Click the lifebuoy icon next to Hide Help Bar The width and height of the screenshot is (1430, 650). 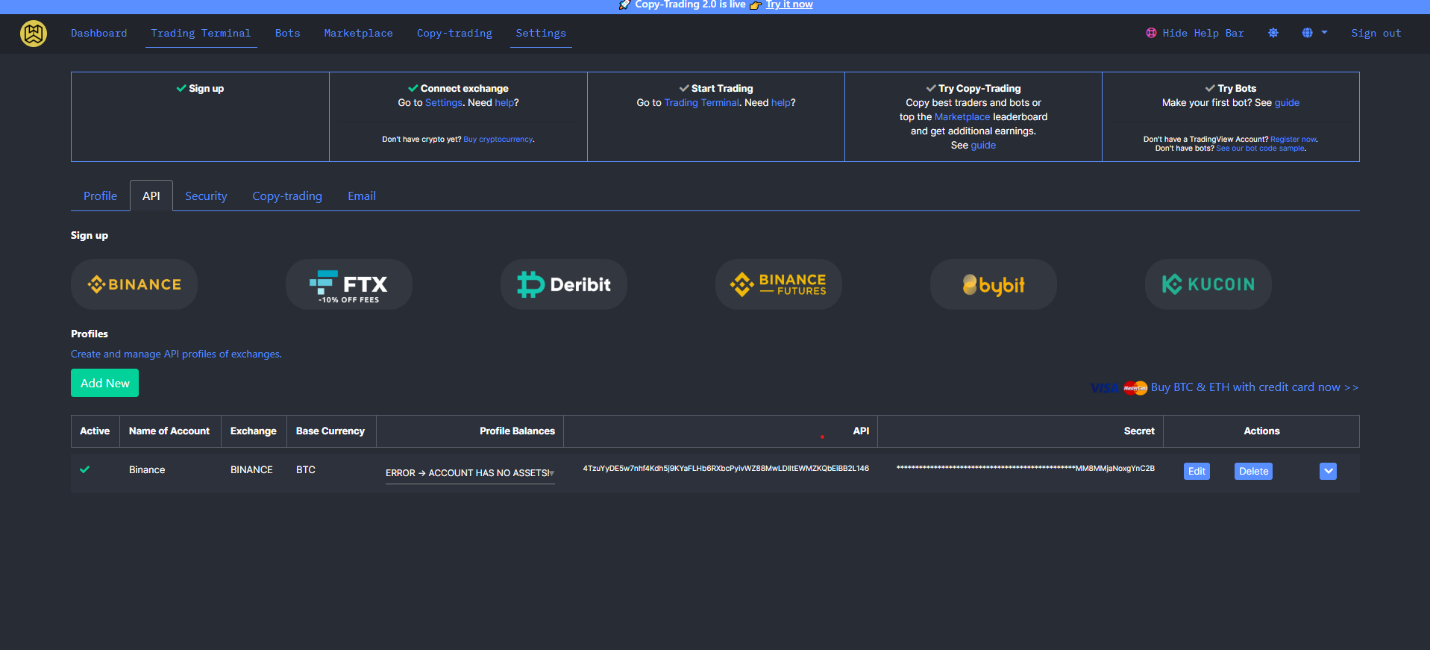[x=1151, y=33]
